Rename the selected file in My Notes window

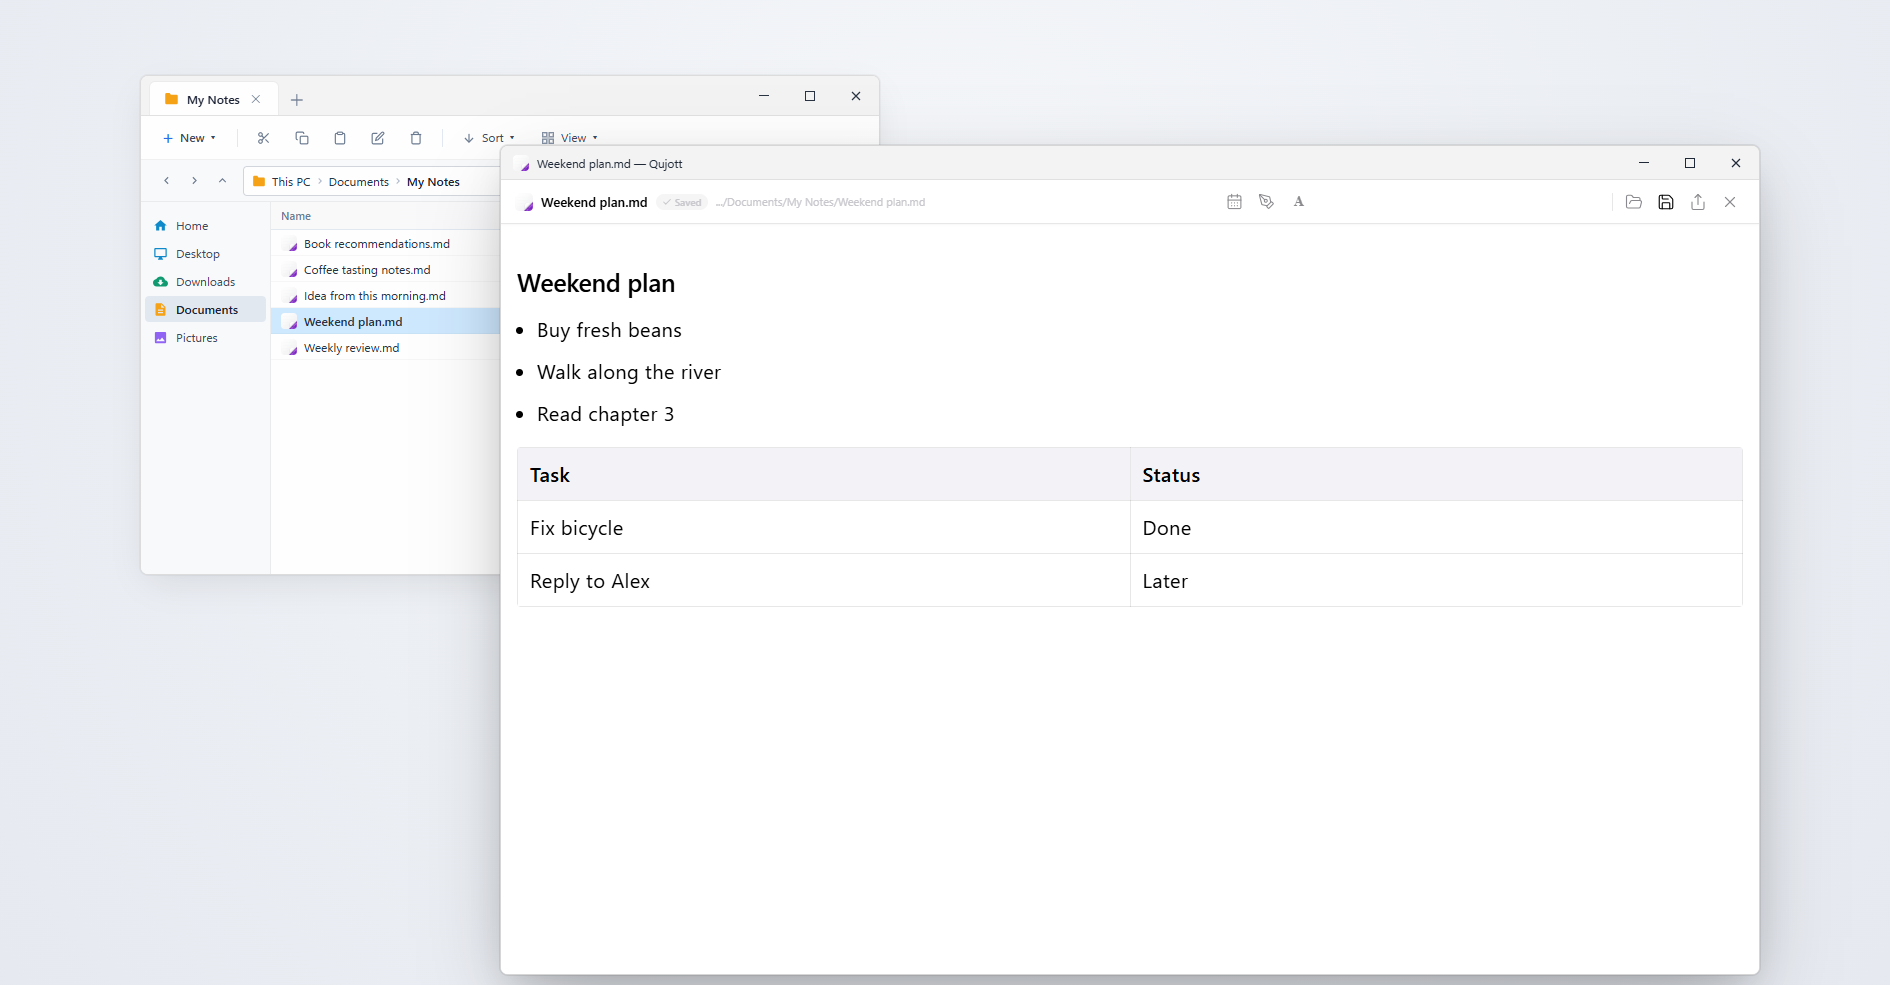[378, 138]
